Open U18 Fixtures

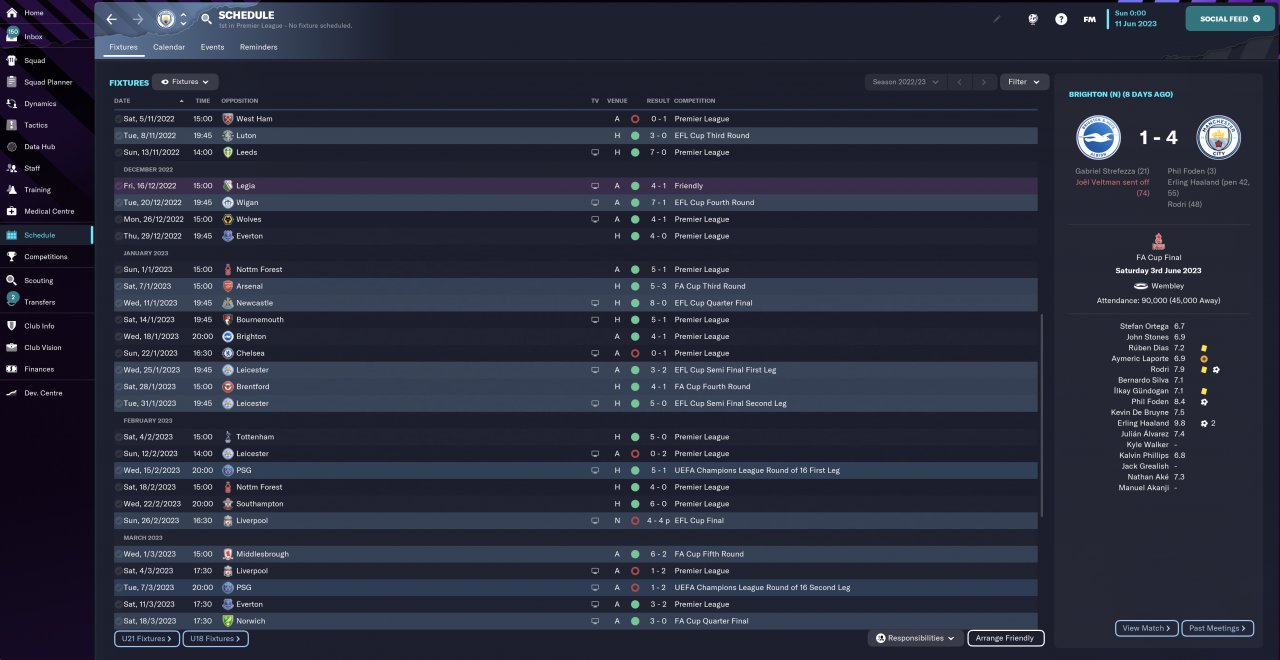click(x=215, y=638)
